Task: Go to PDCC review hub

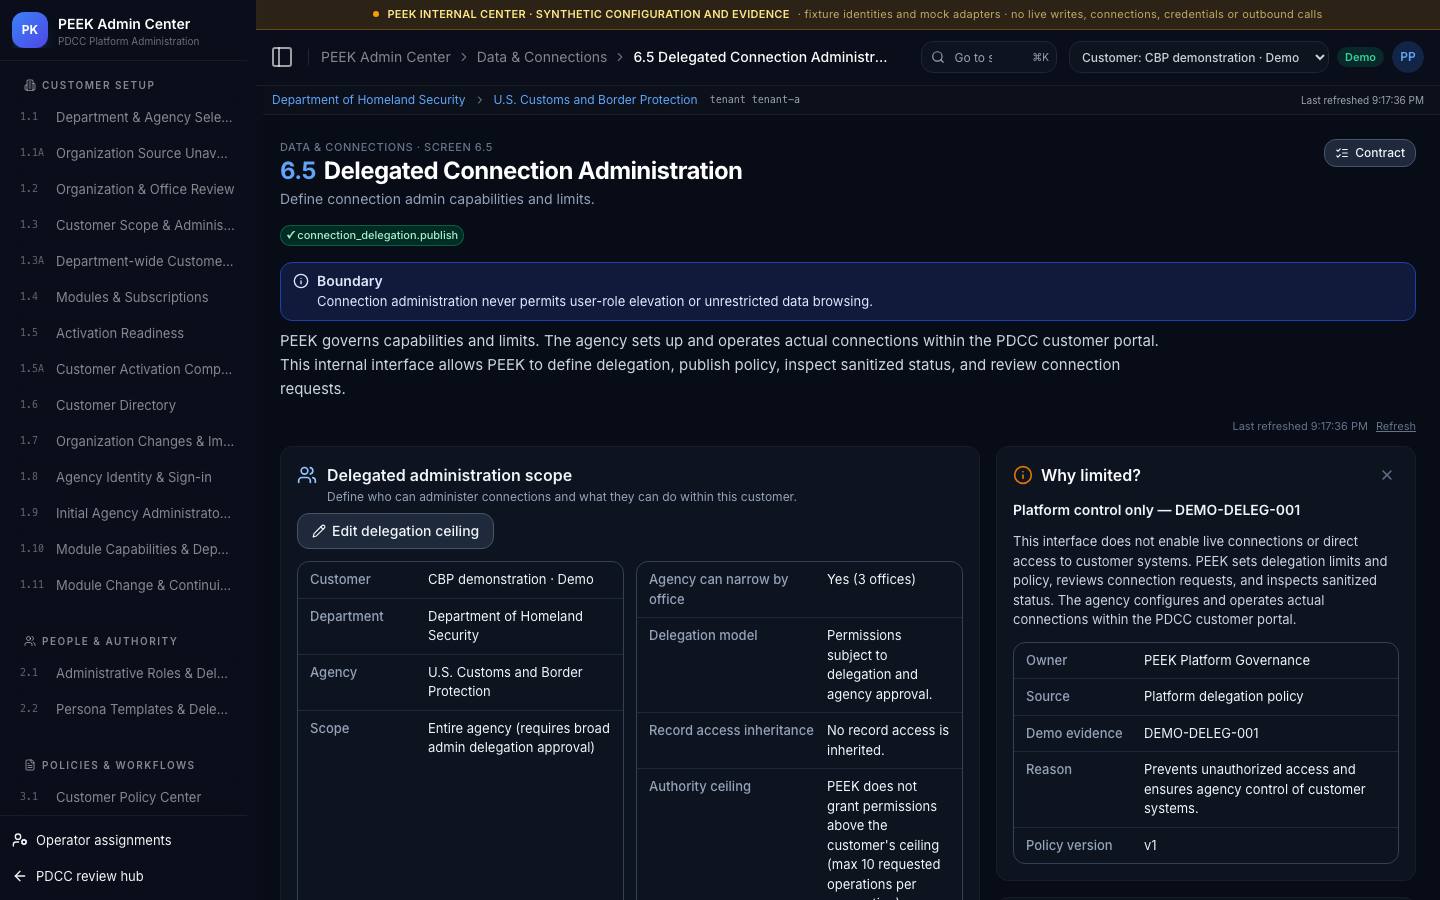Action: [90, 876]
